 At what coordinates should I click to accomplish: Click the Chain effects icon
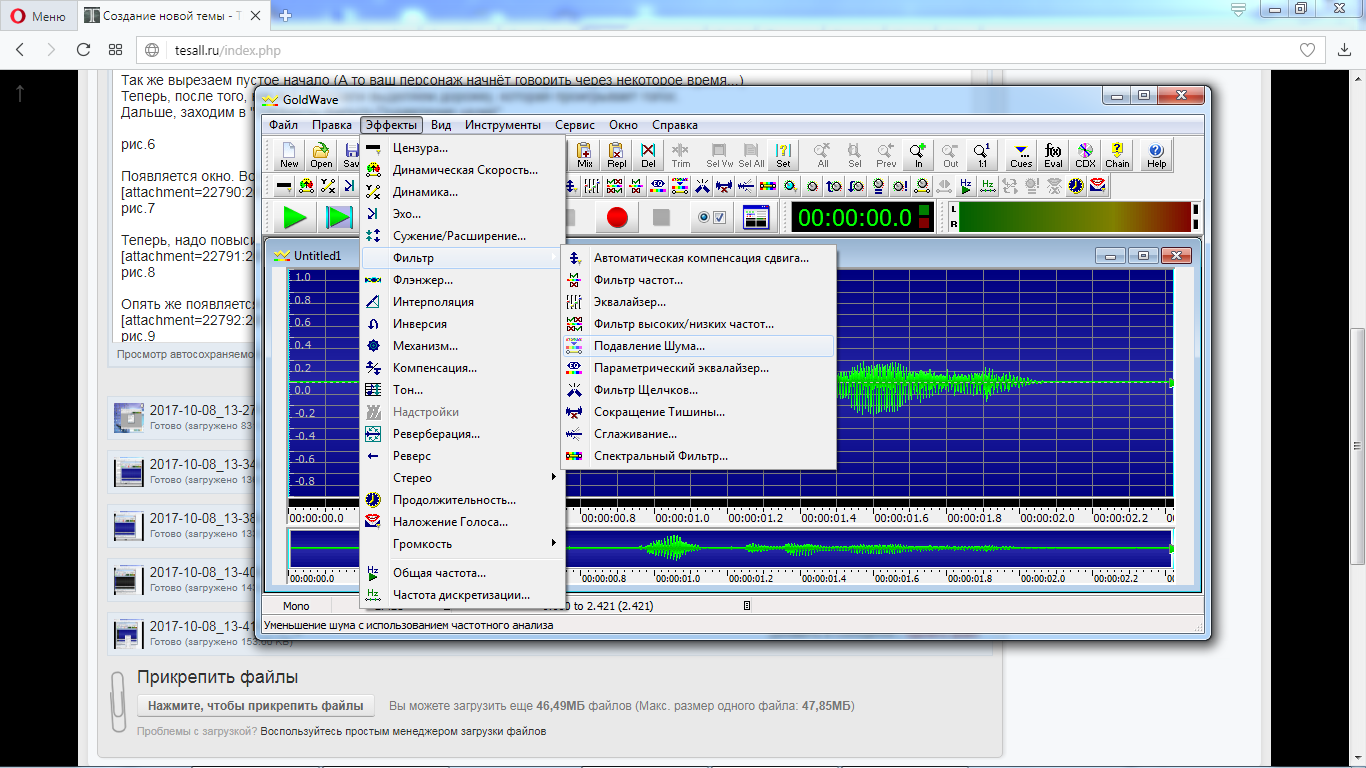(x=1117, y=155)
